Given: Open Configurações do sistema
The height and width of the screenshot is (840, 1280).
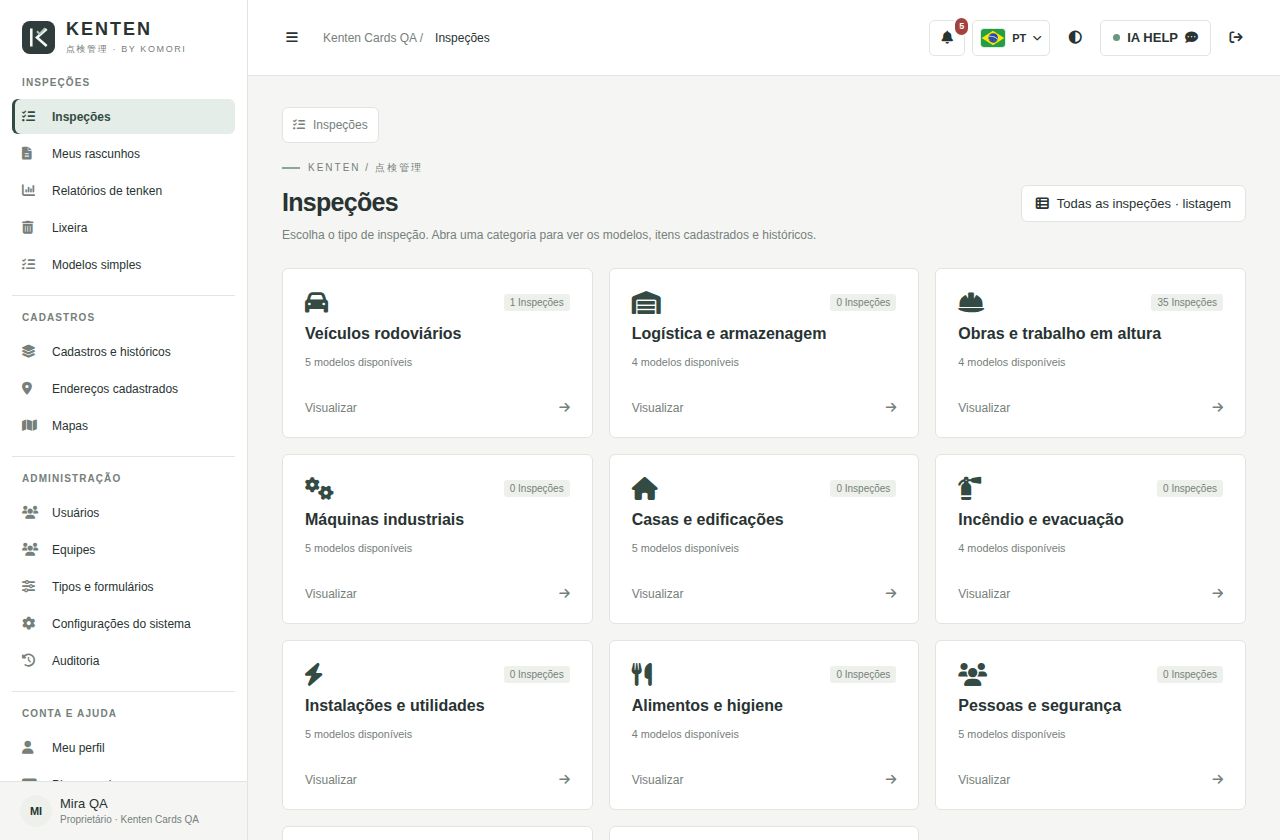Looking at the screenshot, I should 123,624.
